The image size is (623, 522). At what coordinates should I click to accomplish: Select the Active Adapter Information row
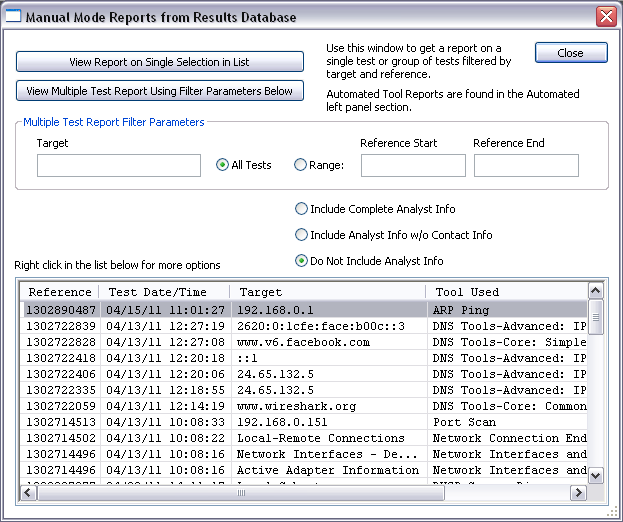(x=304, y=470)
